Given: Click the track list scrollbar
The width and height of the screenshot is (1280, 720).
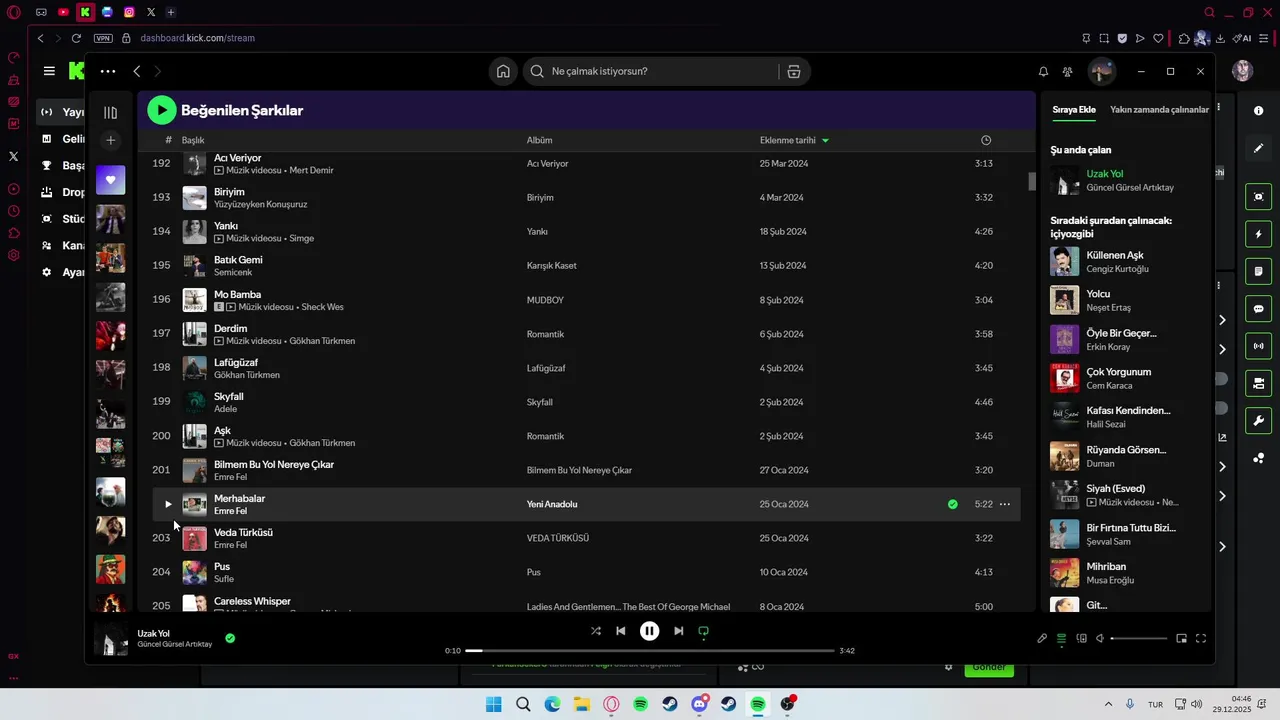Looking at the screenshot, I should [x=1031, y=181].
